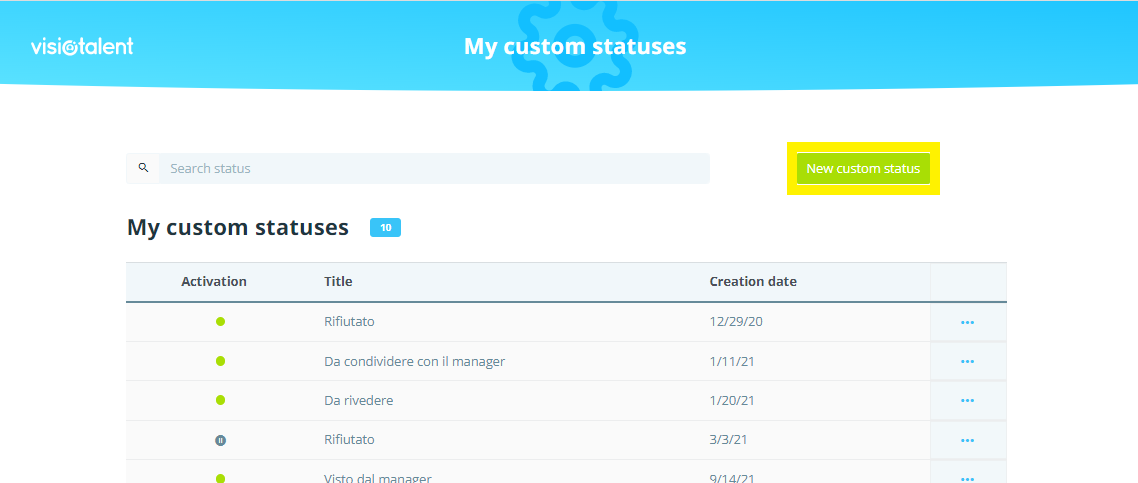This screenshot has width=1138, height=483.
Task: Select the Da condividere con il manager title
Action: 414,361
